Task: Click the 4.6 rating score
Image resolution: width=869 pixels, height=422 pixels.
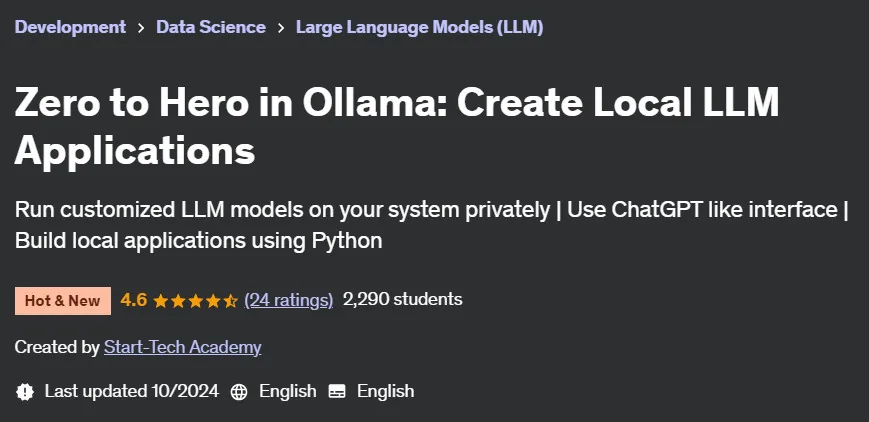Action: point(134,300)
